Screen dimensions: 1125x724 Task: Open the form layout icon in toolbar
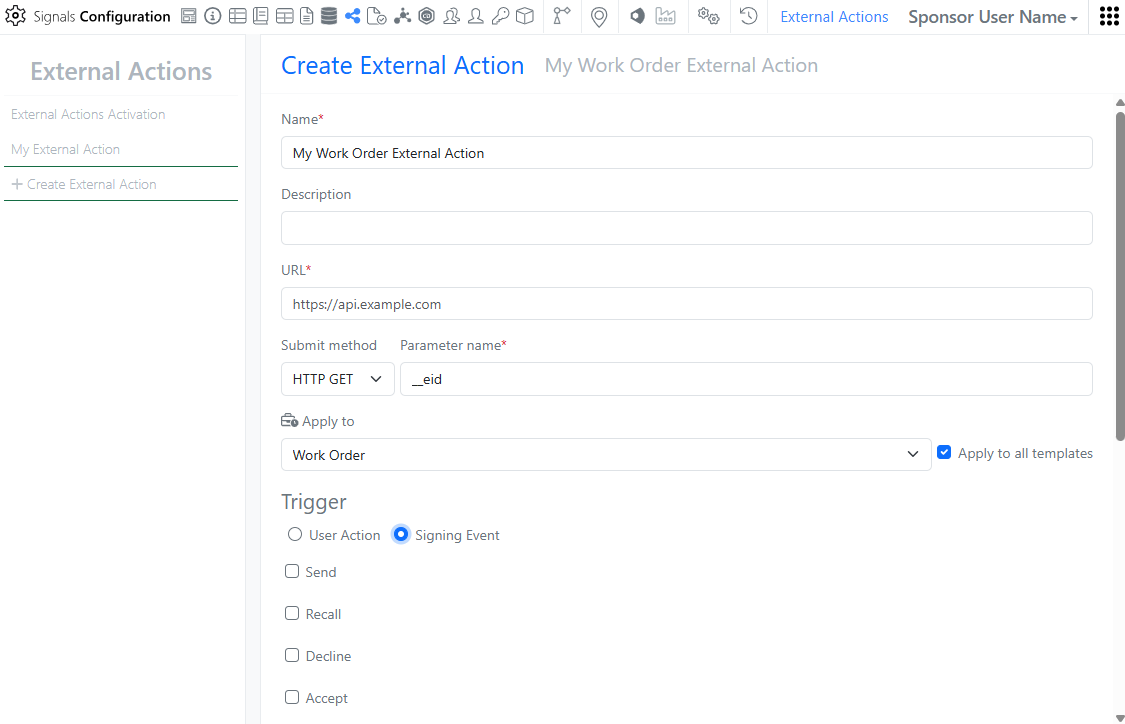pos(189,16)
